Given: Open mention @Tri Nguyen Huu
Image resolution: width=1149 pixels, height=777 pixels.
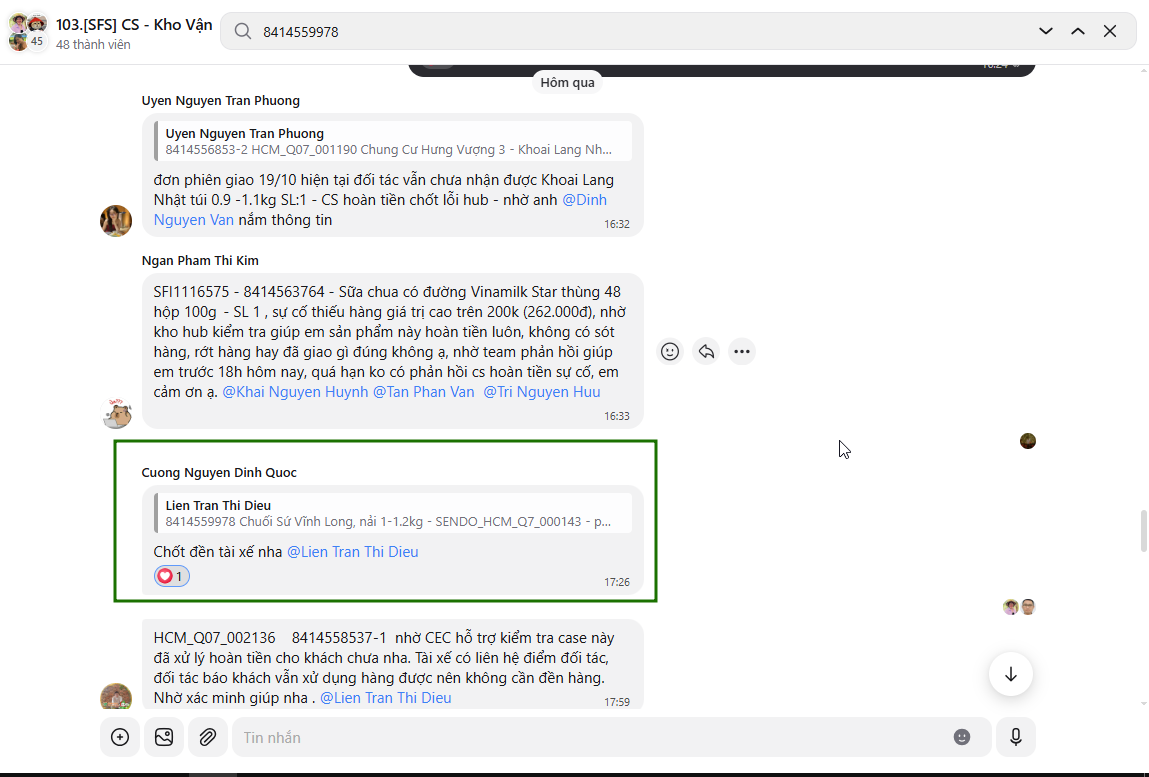Looking at the screenshot, I should [x=542, y=392].
